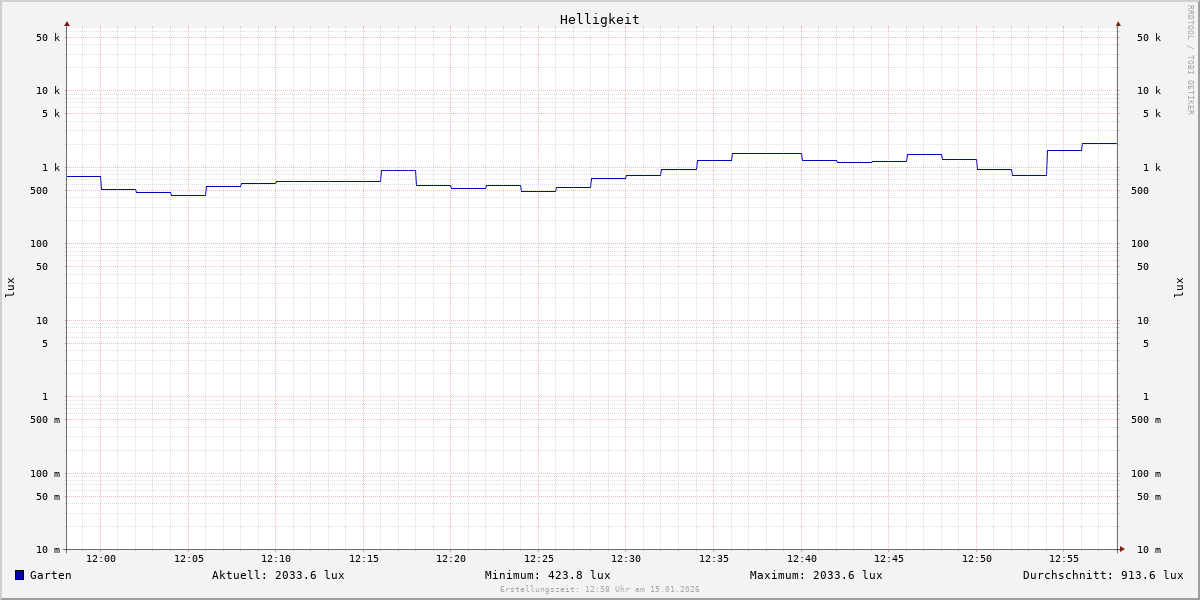Viewport: 1200px width, 600px height.
Task: Click the red arrowhead atop the left axis
Action: tap(67, 23)
